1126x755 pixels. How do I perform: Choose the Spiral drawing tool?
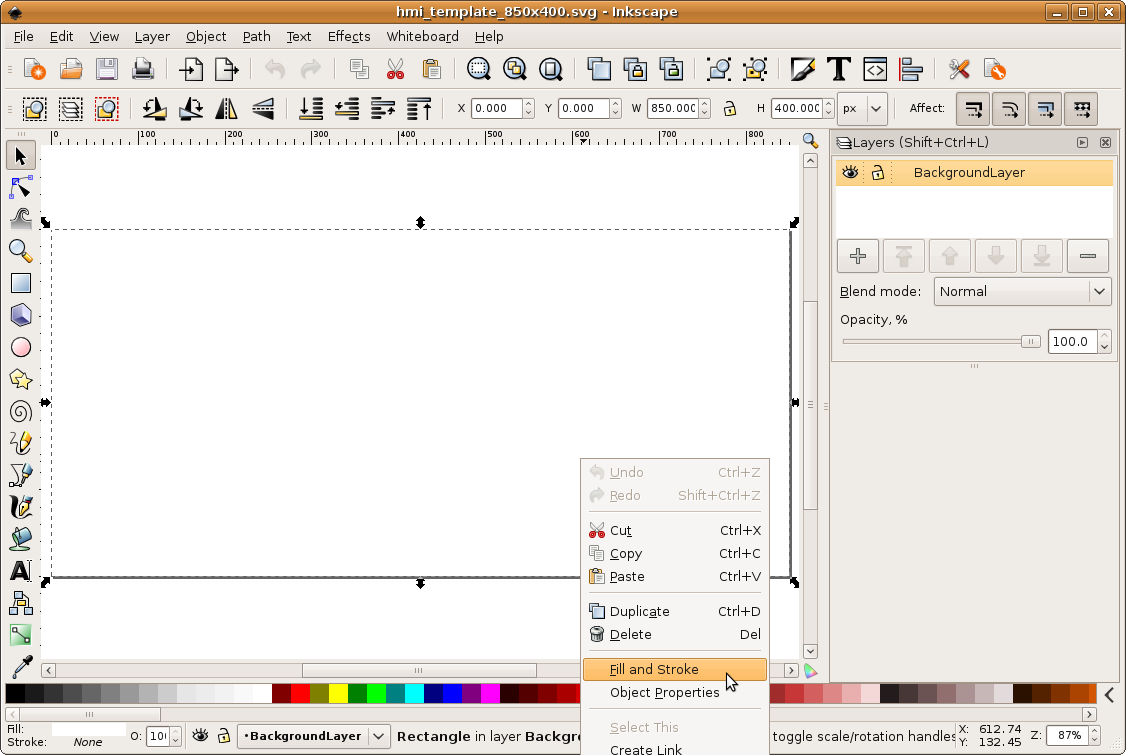point(21,411)
